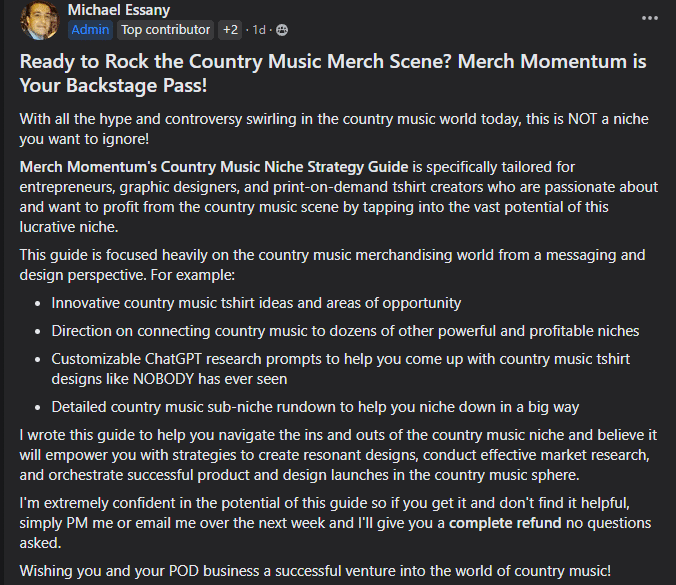Click paragraph starting 'This guide is focused heavily'
This screenshot has width=676, height=585.
pos(332,265)
